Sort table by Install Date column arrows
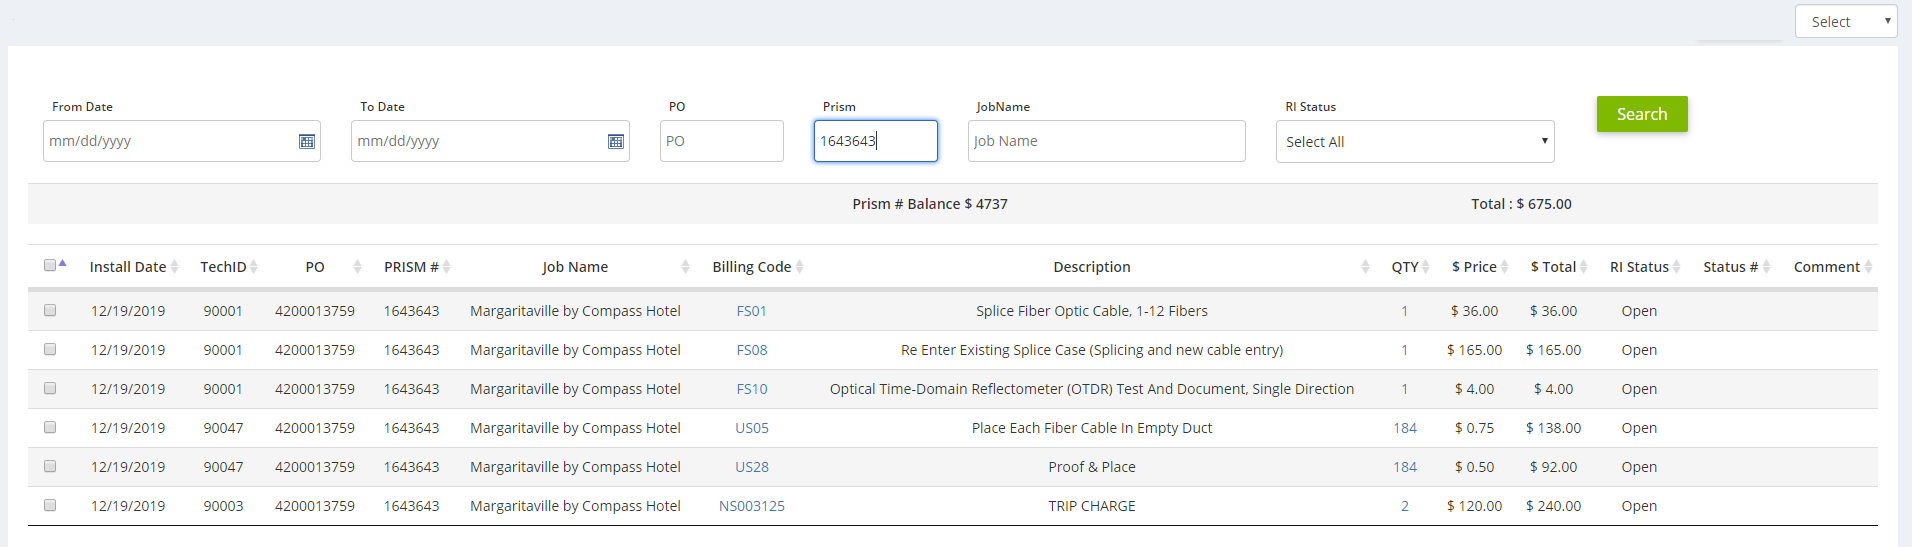Screen dimensions: 1912x547 175,267
